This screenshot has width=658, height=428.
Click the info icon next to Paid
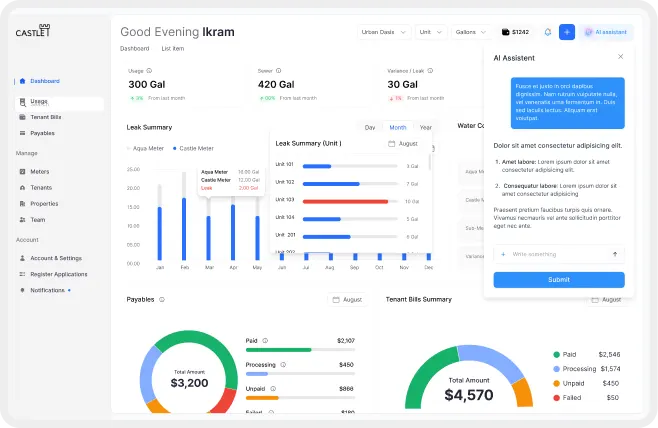pyautogui.click(x=265, y=341)
